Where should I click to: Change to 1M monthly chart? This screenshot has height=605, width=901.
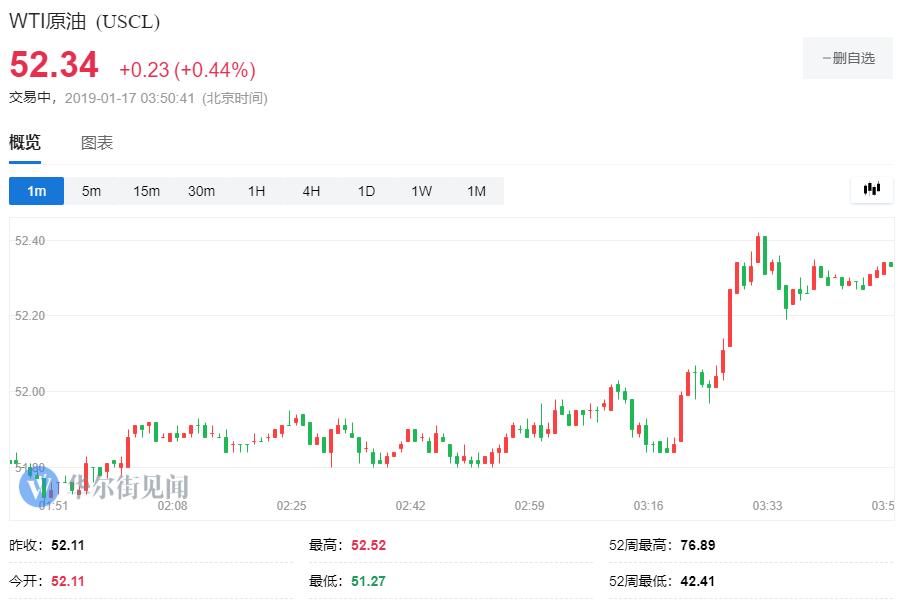coord(476,191)
